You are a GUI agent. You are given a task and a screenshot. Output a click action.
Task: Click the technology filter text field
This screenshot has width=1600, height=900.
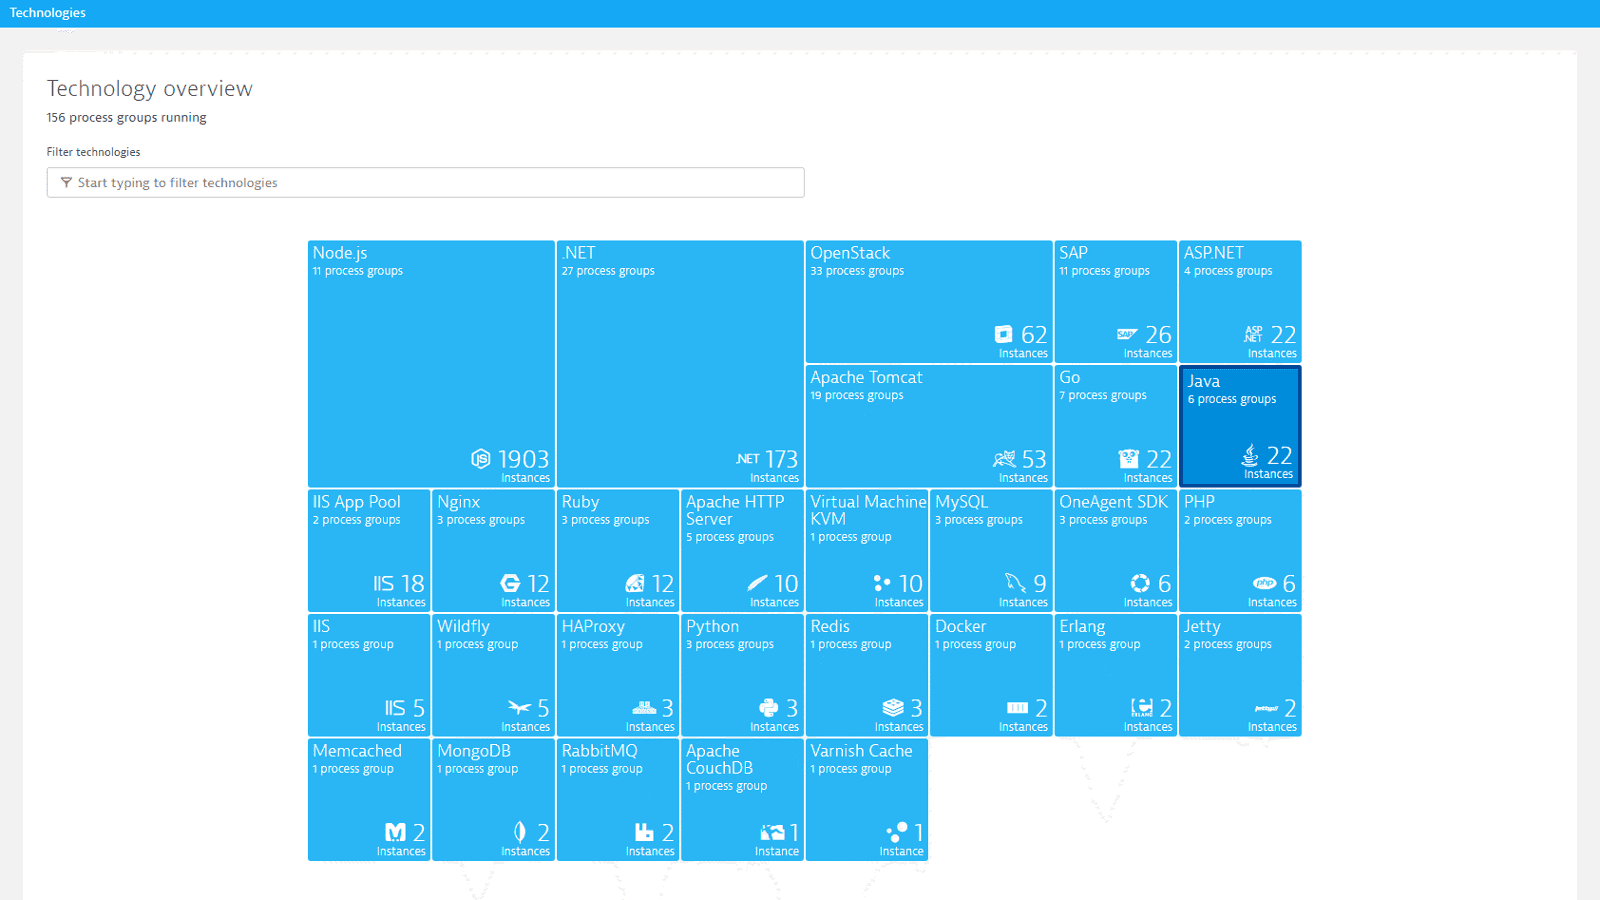click(x=425, y=182)
